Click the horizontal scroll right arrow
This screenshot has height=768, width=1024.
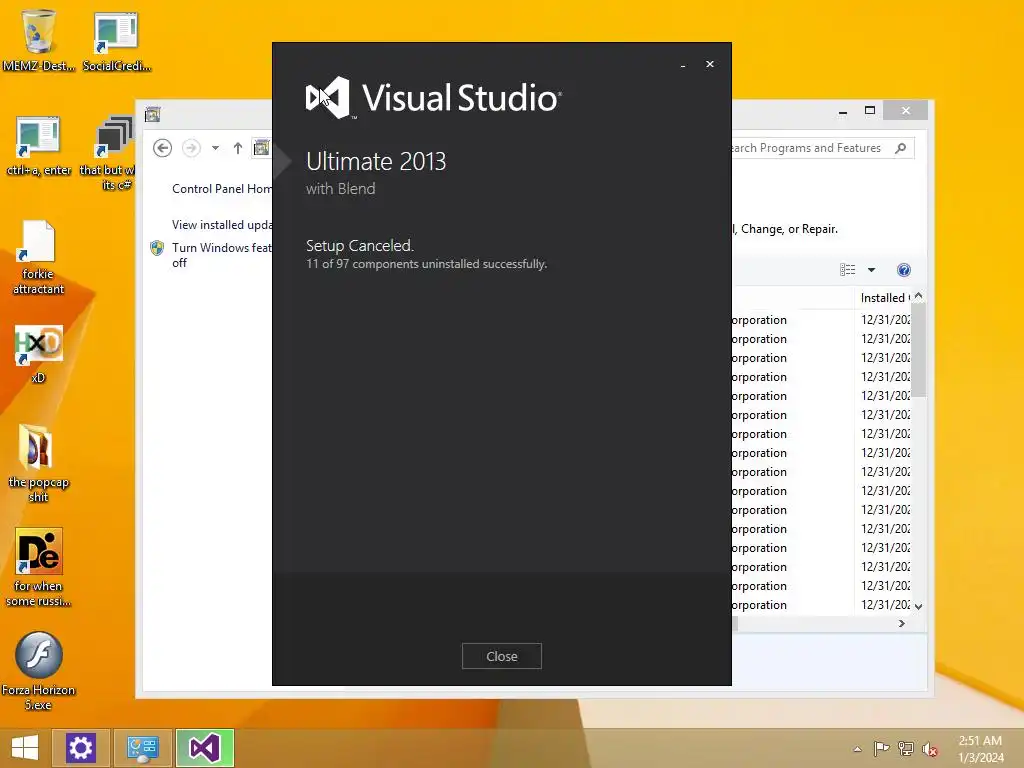902,624
